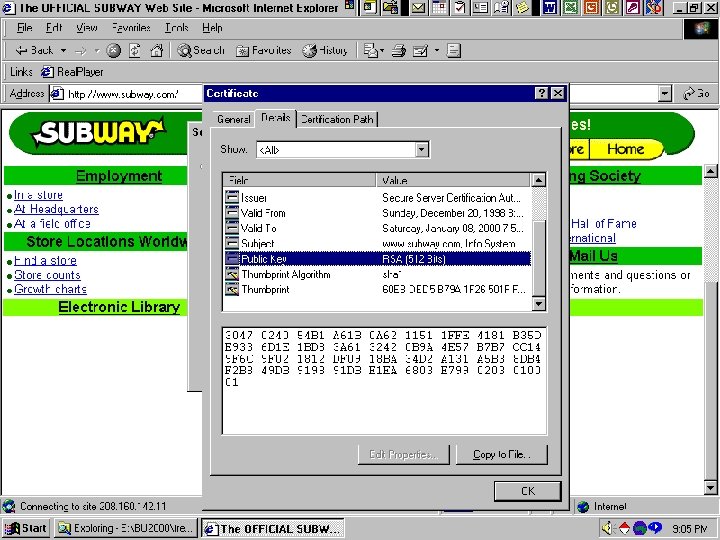
Task: Open Excel from the Office shortcut bar
Action: point(570,7)
